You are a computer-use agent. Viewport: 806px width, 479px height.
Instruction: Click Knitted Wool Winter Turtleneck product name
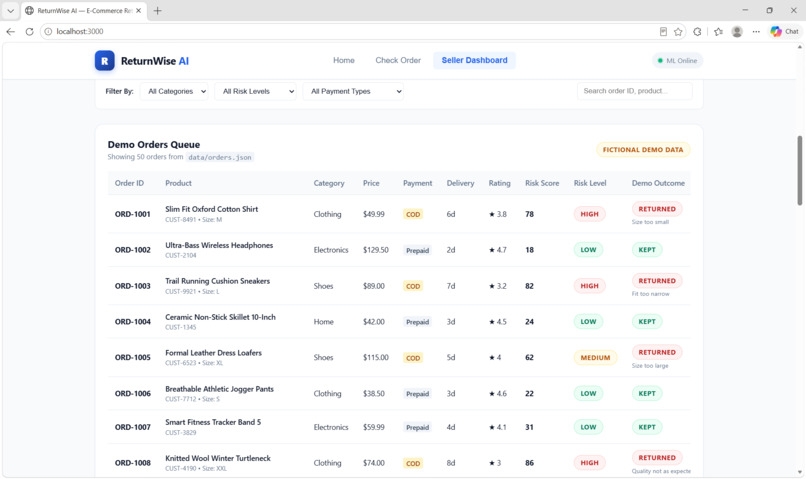point(217,458)
